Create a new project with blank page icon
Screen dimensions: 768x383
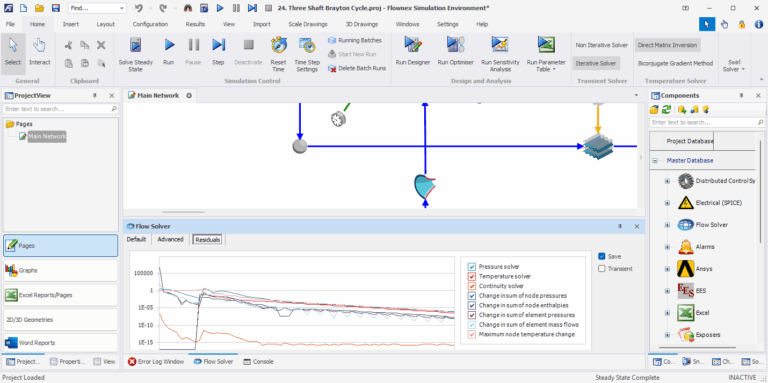24,8
